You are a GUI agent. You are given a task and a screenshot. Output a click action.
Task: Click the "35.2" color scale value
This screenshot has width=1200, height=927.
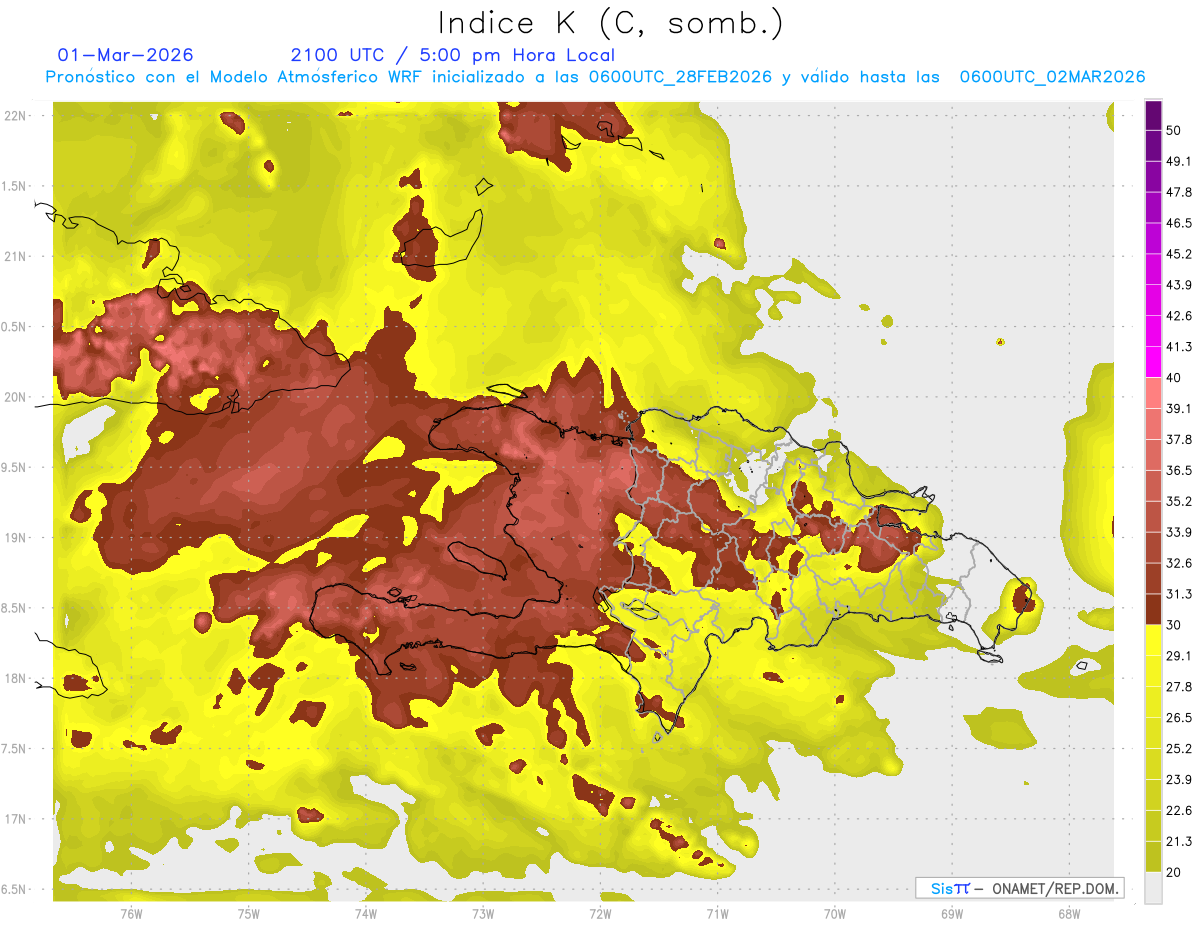pyautogui.click(x=1179, y=501)
